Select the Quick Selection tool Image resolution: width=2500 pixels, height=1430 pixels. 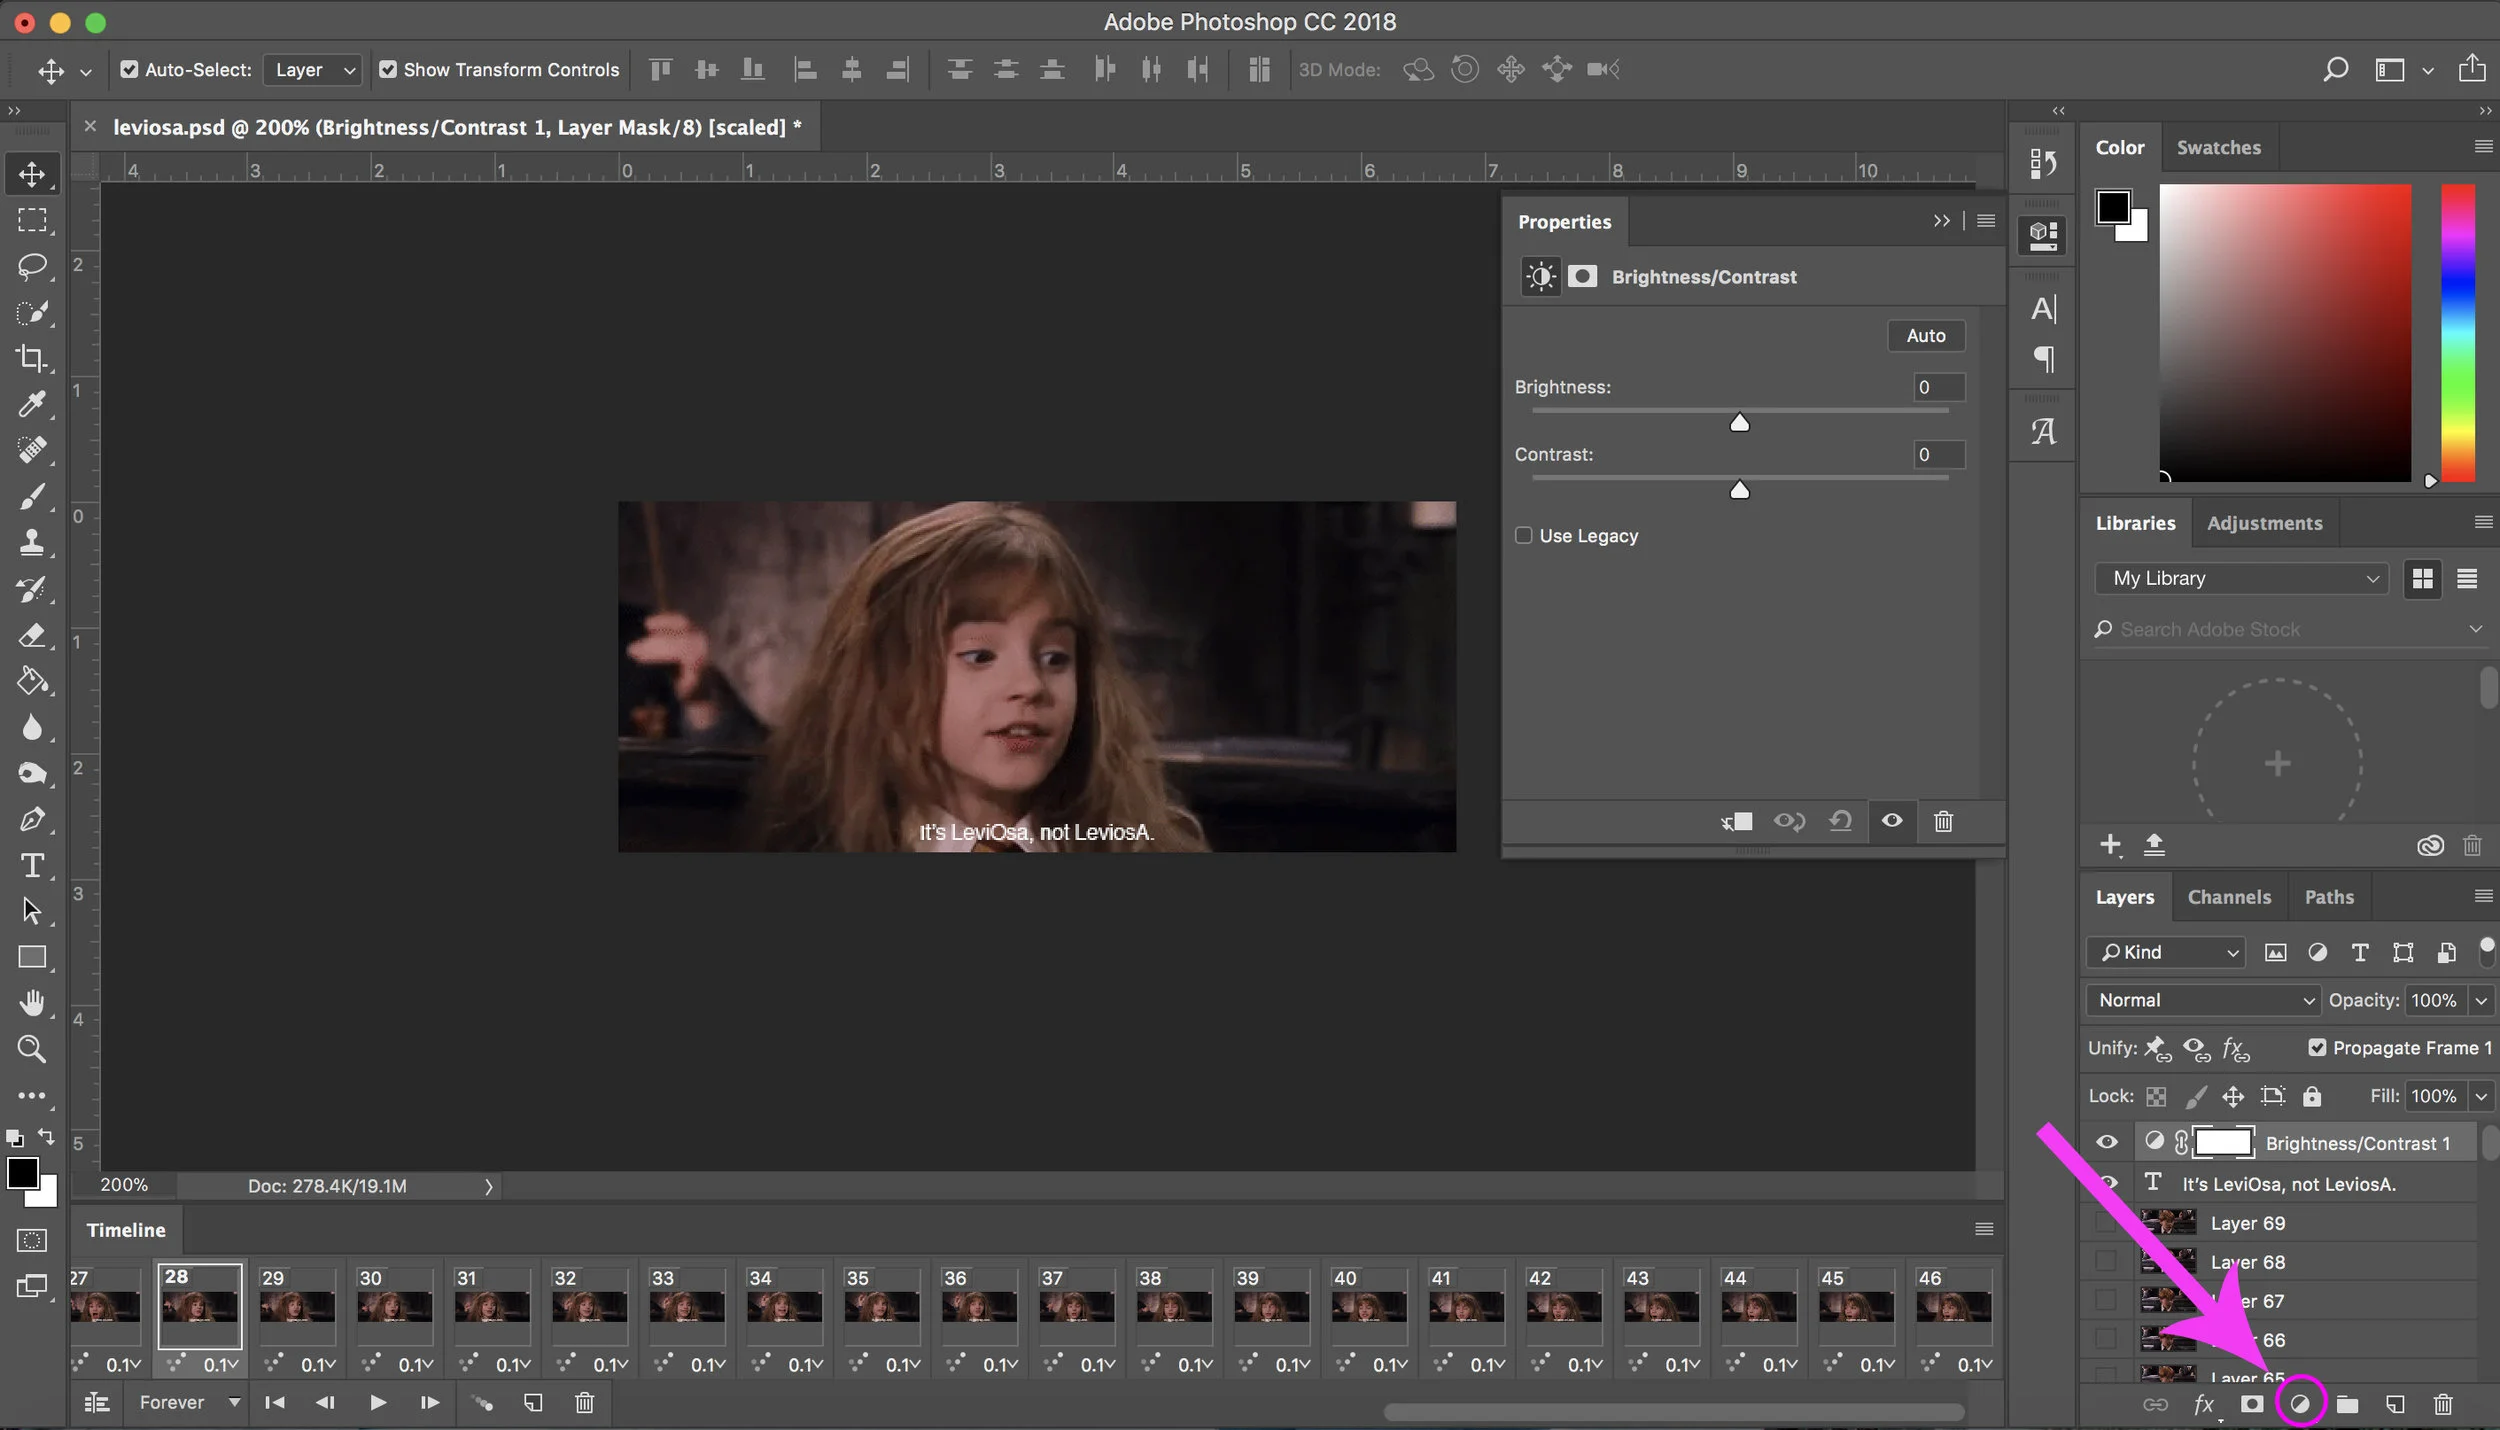tap(32, 312)
